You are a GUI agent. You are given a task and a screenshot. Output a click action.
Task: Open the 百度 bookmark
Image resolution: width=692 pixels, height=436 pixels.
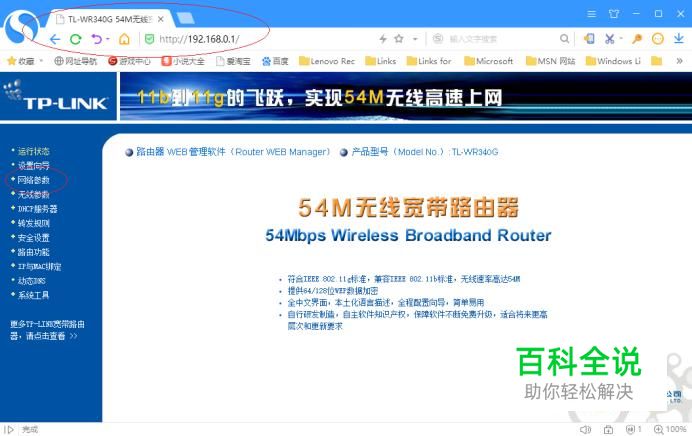tap(275, 61)
